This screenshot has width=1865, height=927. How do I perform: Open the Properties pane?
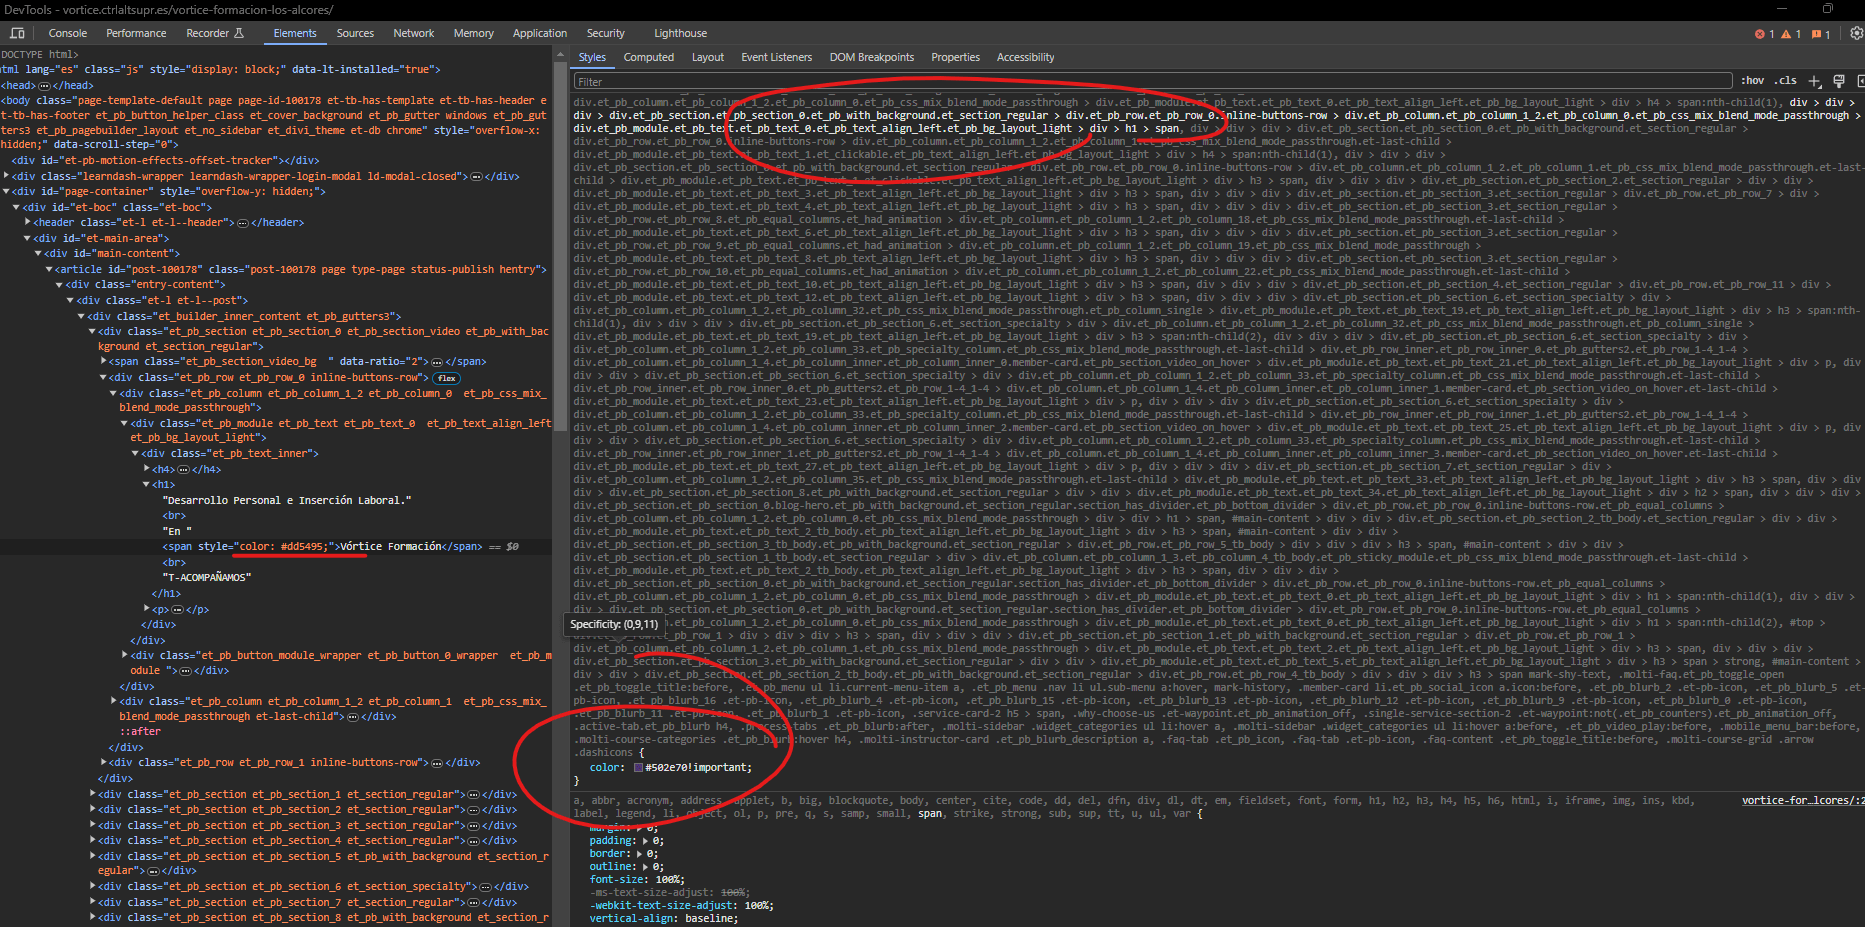(x=955, y=57)
